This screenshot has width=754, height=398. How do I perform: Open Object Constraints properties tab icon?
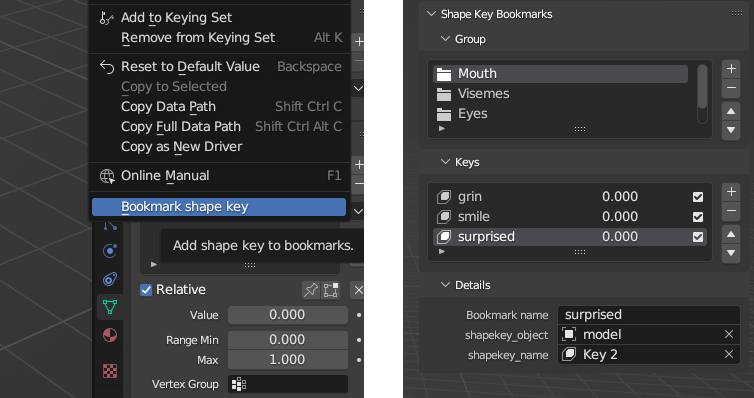(x=110, y=279)
